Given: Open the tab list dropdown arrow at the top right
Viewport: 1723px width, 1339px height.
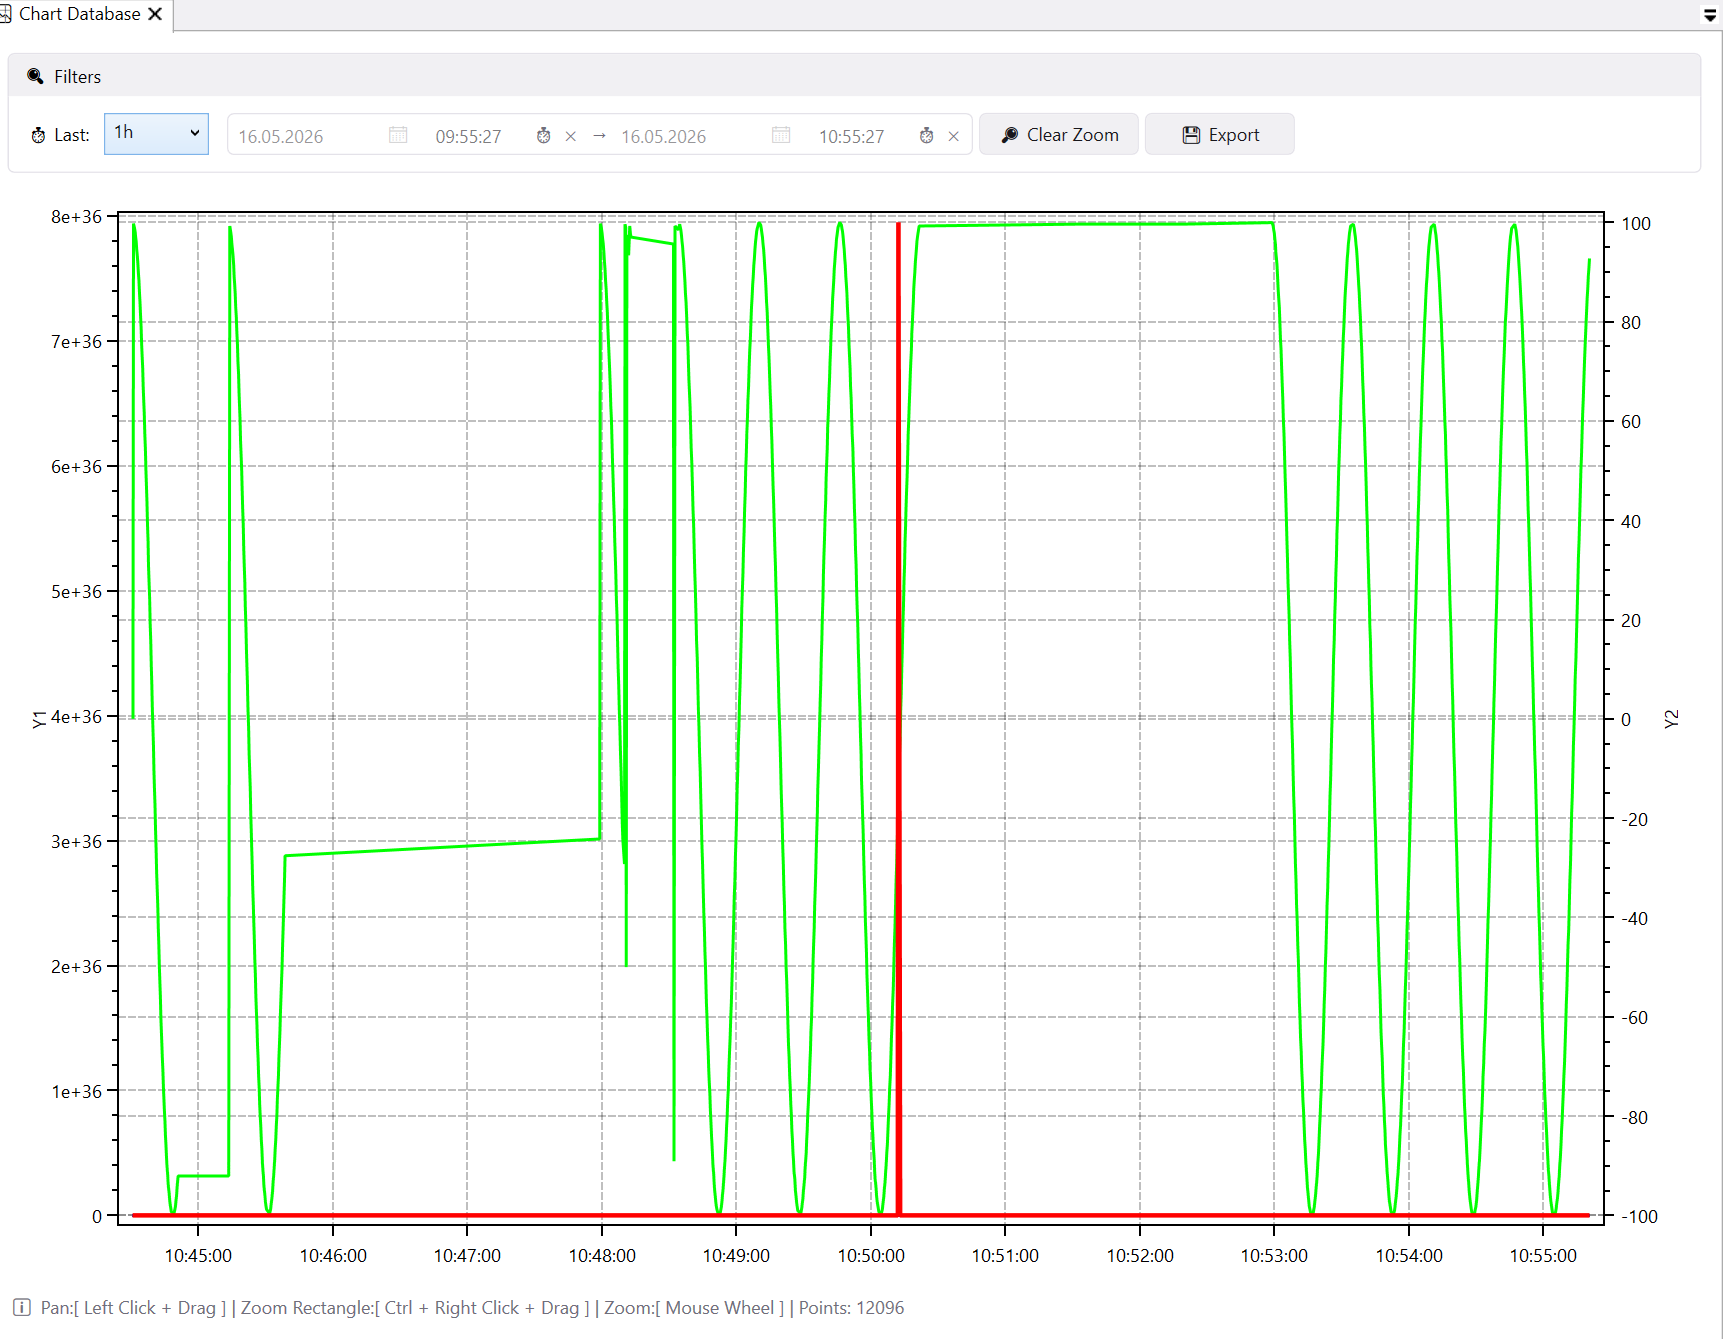Looking at the screenshot, I should click(1709, 15).
